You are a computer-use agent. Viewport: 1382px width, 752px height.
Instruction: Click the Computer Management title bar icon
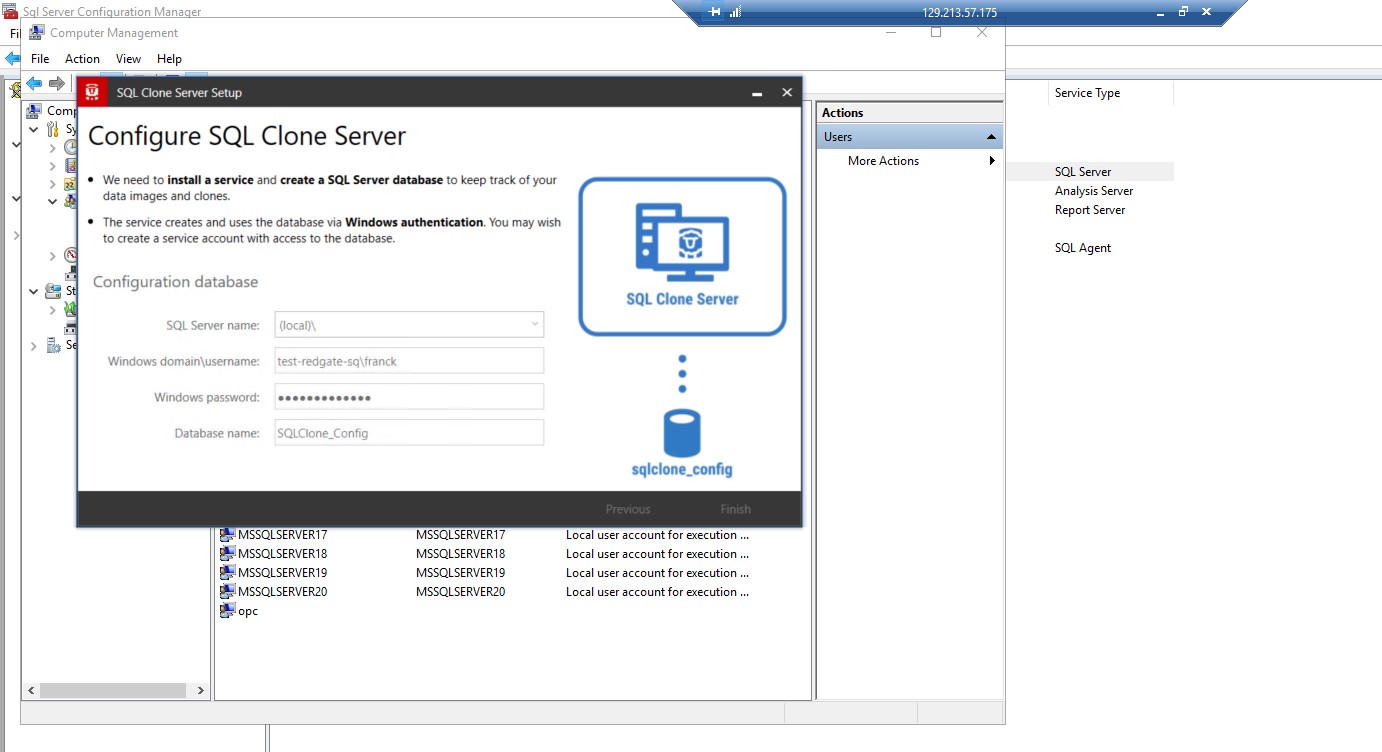coord(37,32)
